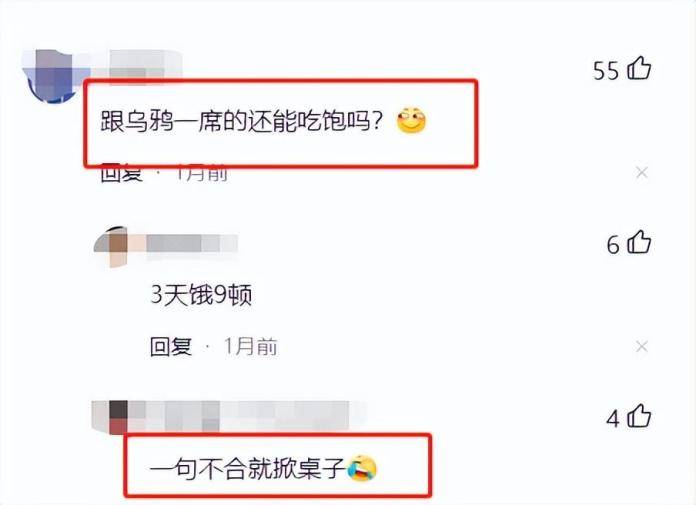Image resolution: width=696 pixels, height=505 pixels.
Task: Reply to the '跟乌鸦一席的' comment
Action: (x=121, y=174)
